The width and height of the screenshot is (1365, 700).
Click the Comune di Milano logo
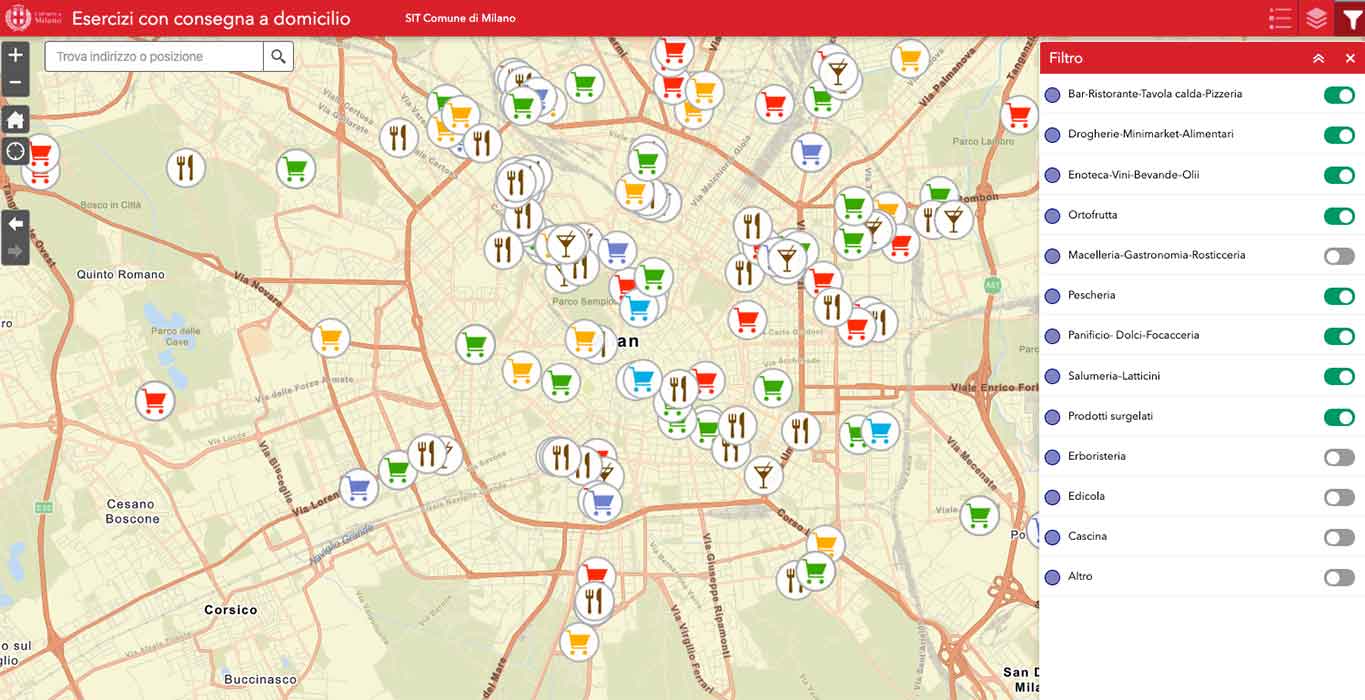[x=33, y=18]
